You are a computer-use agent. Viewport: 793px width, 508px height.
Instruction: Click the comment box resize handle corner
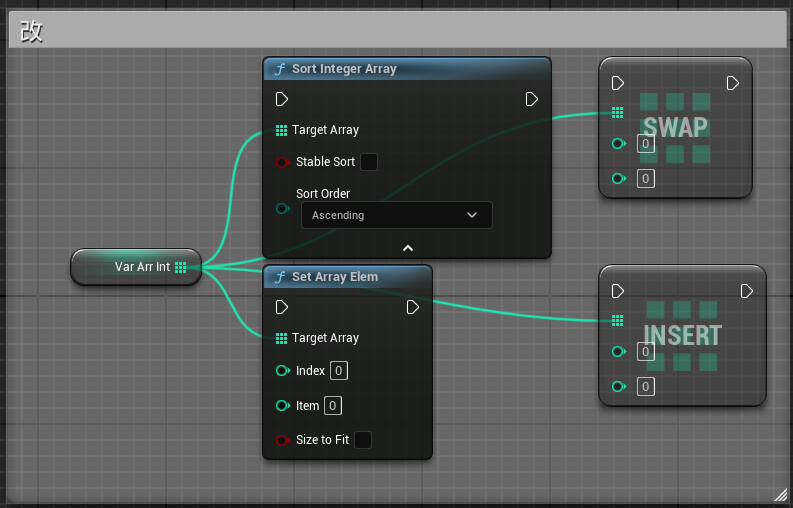780,495
